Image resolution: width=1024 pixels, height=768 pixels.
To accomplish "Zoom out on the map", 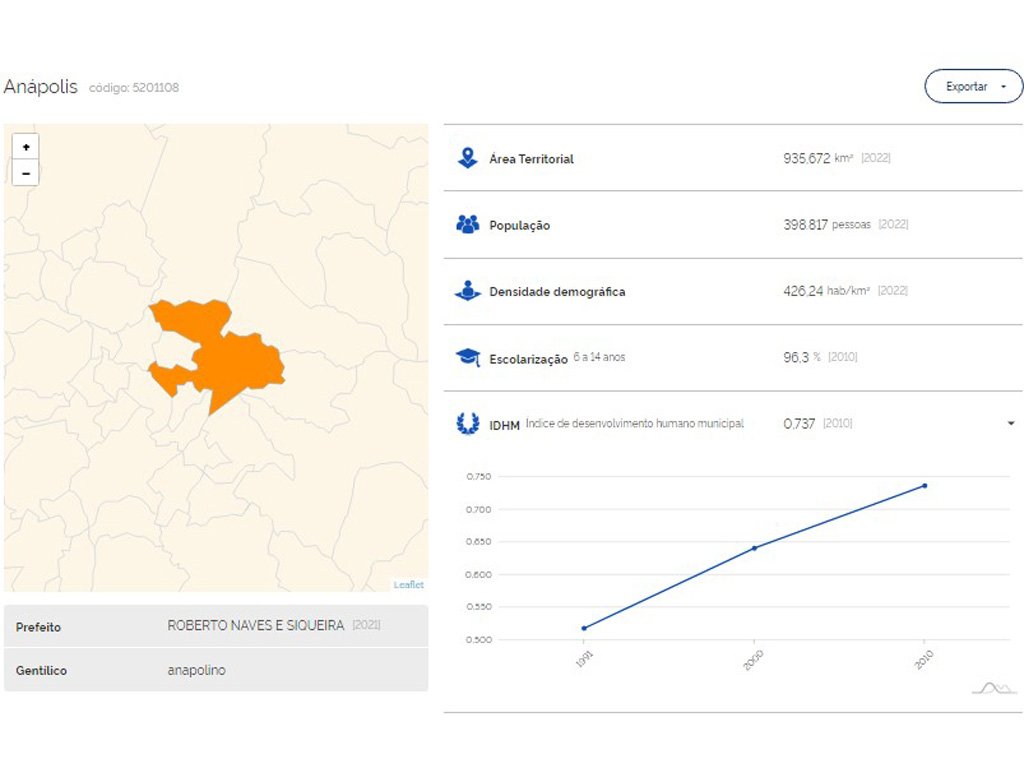I will tap(26, 173).
